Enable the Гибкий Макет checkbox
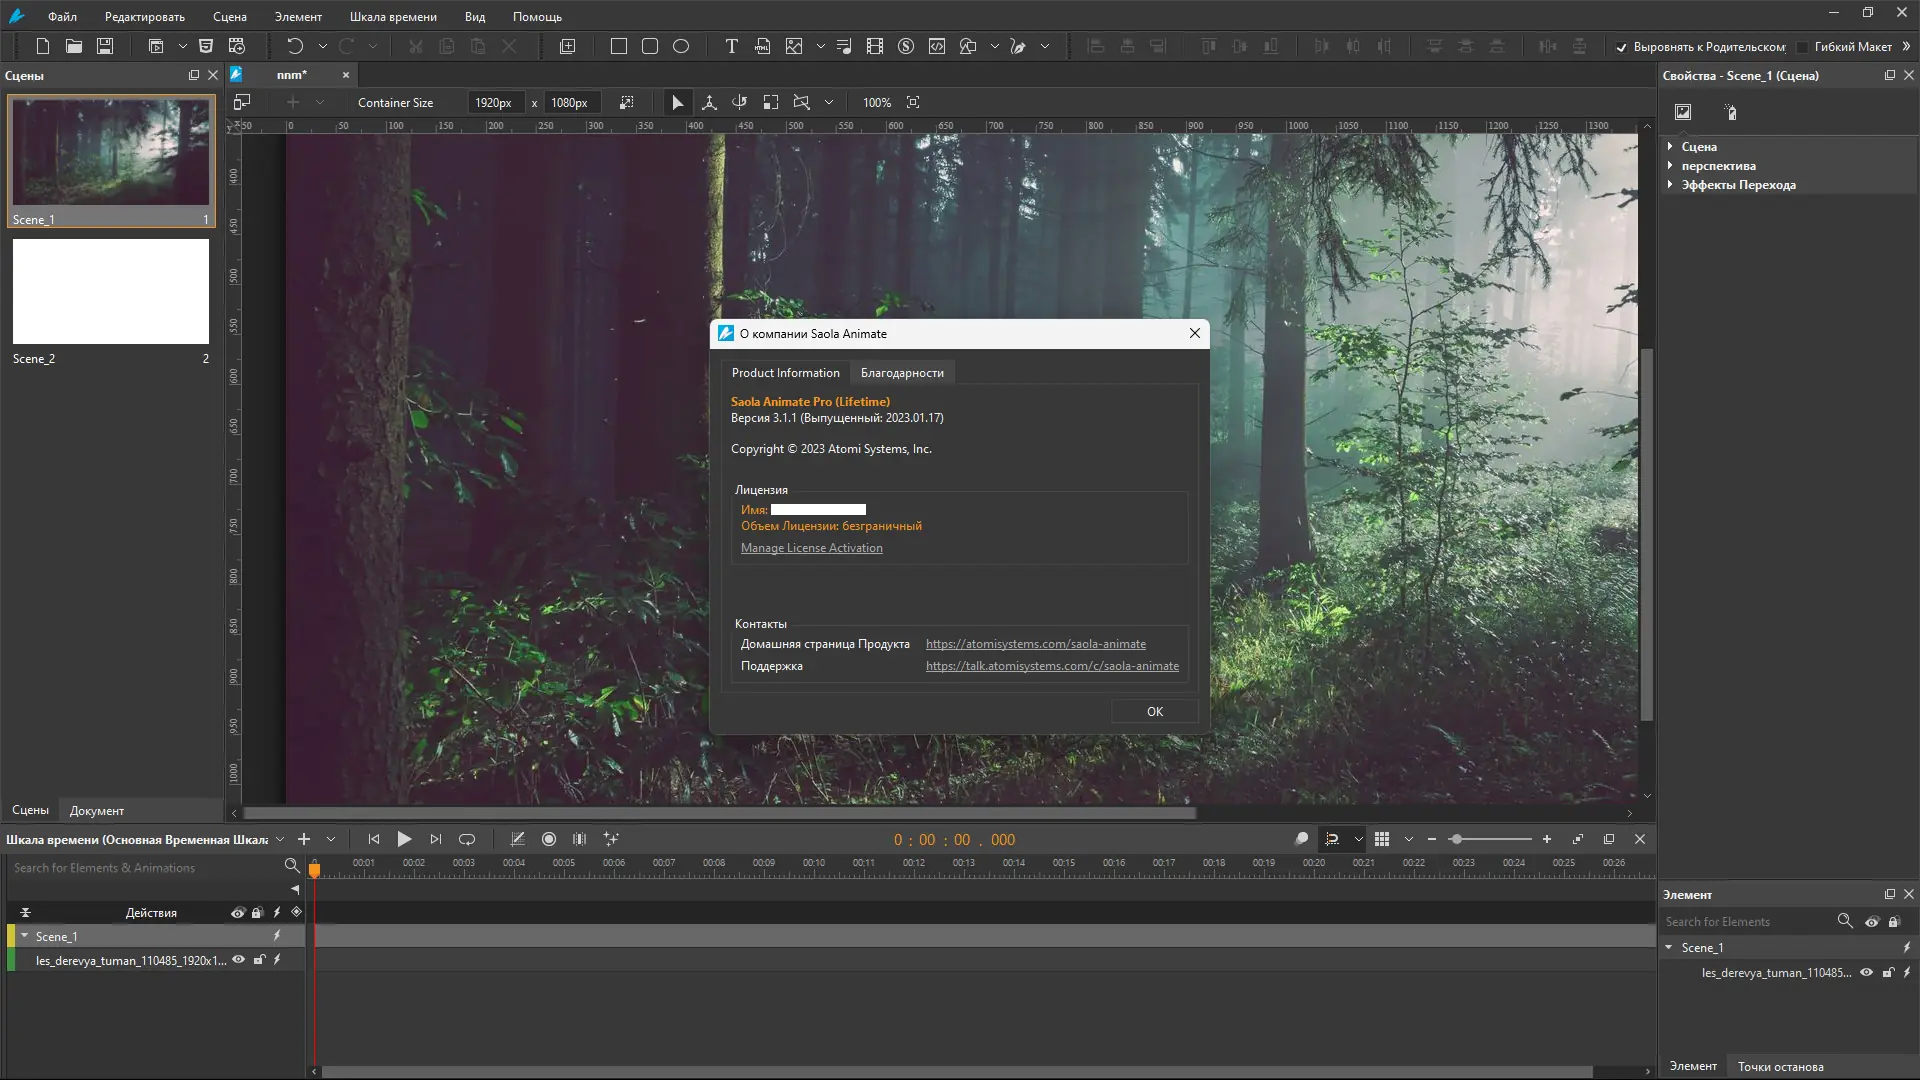This screenshot has height=1080, width=1920. click(1803, 47)
